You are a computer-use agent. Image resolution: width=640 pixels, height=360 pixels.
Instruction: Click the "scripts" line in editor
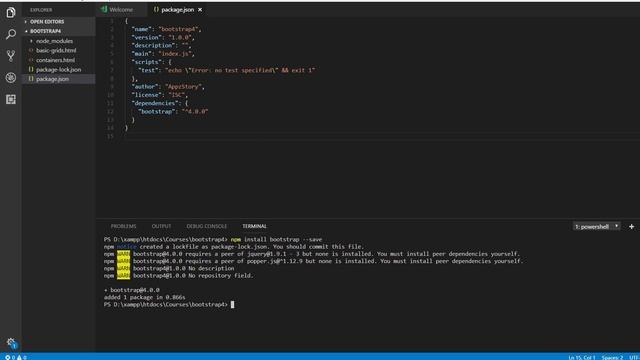tap(151, 62)
